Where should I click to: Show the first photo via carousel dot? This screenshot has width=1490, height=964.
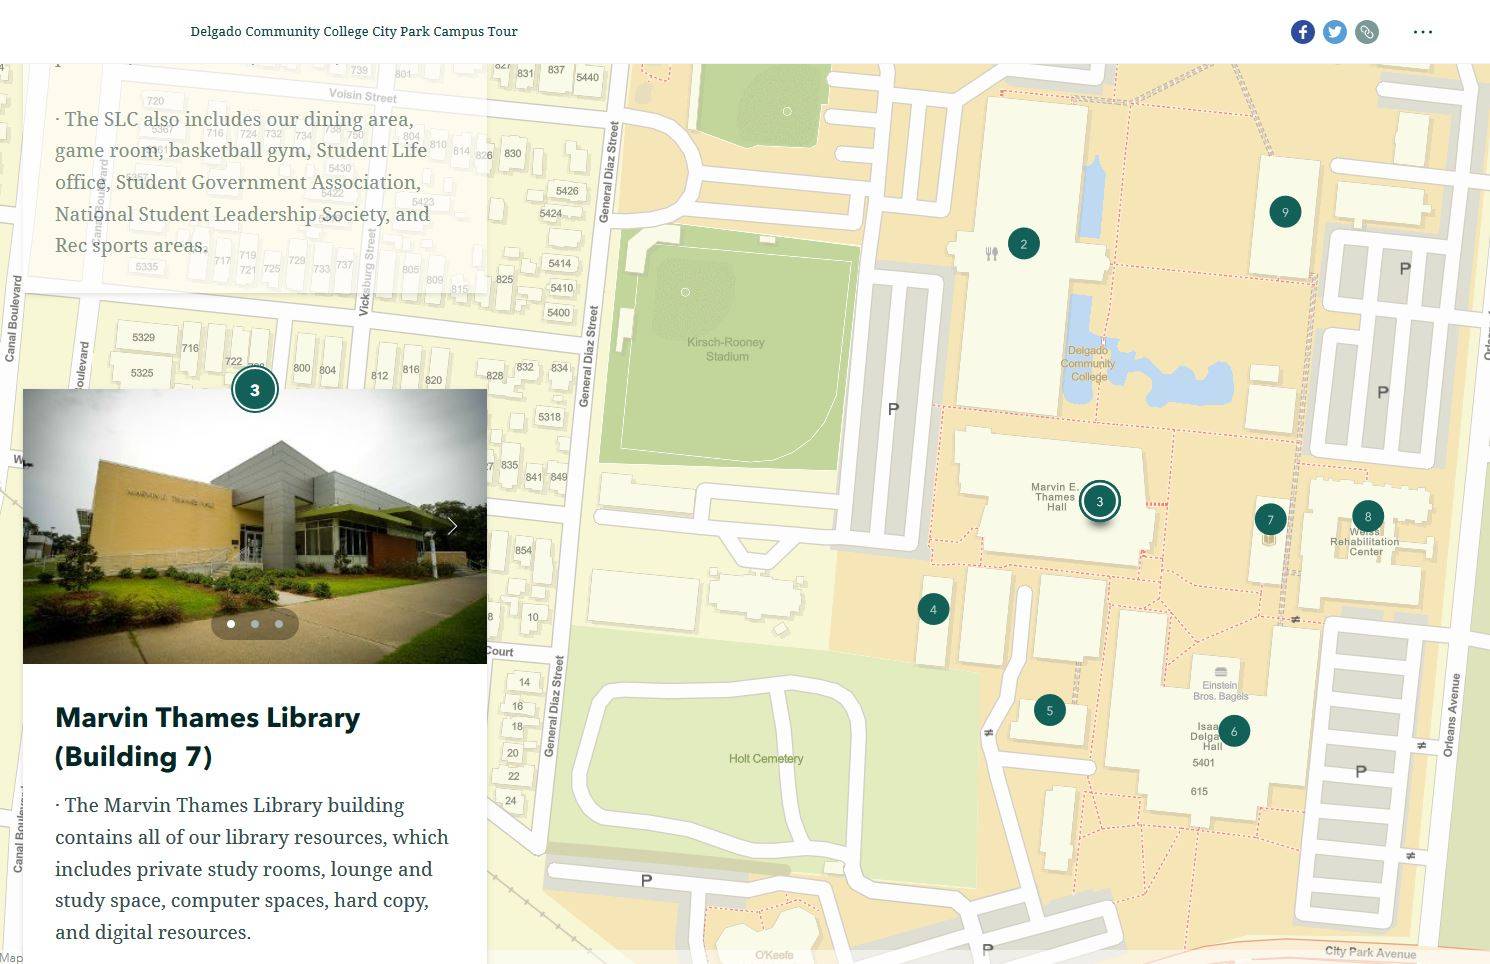[231, 624]
